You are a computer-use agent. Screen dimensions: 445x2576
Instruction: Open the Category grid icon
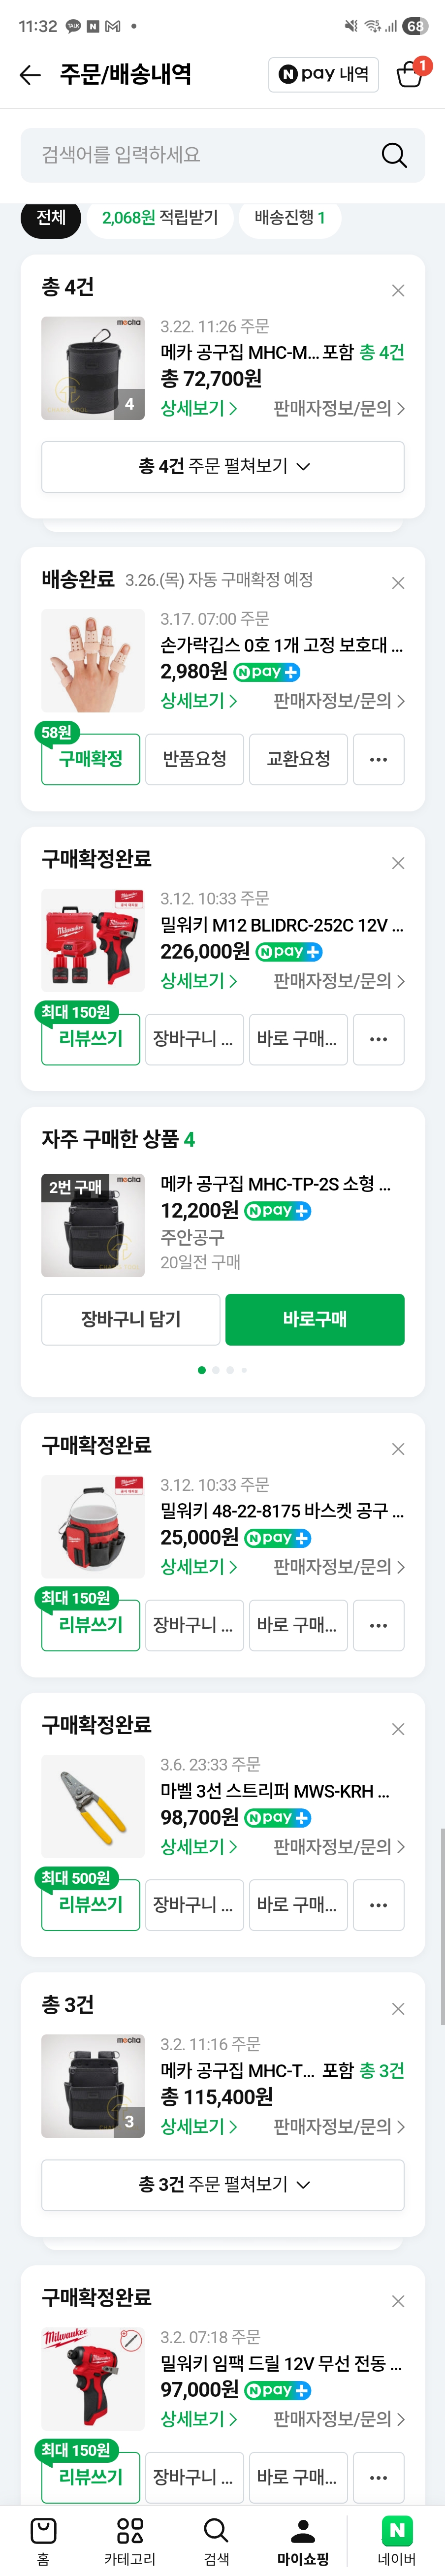point(130,2531)
